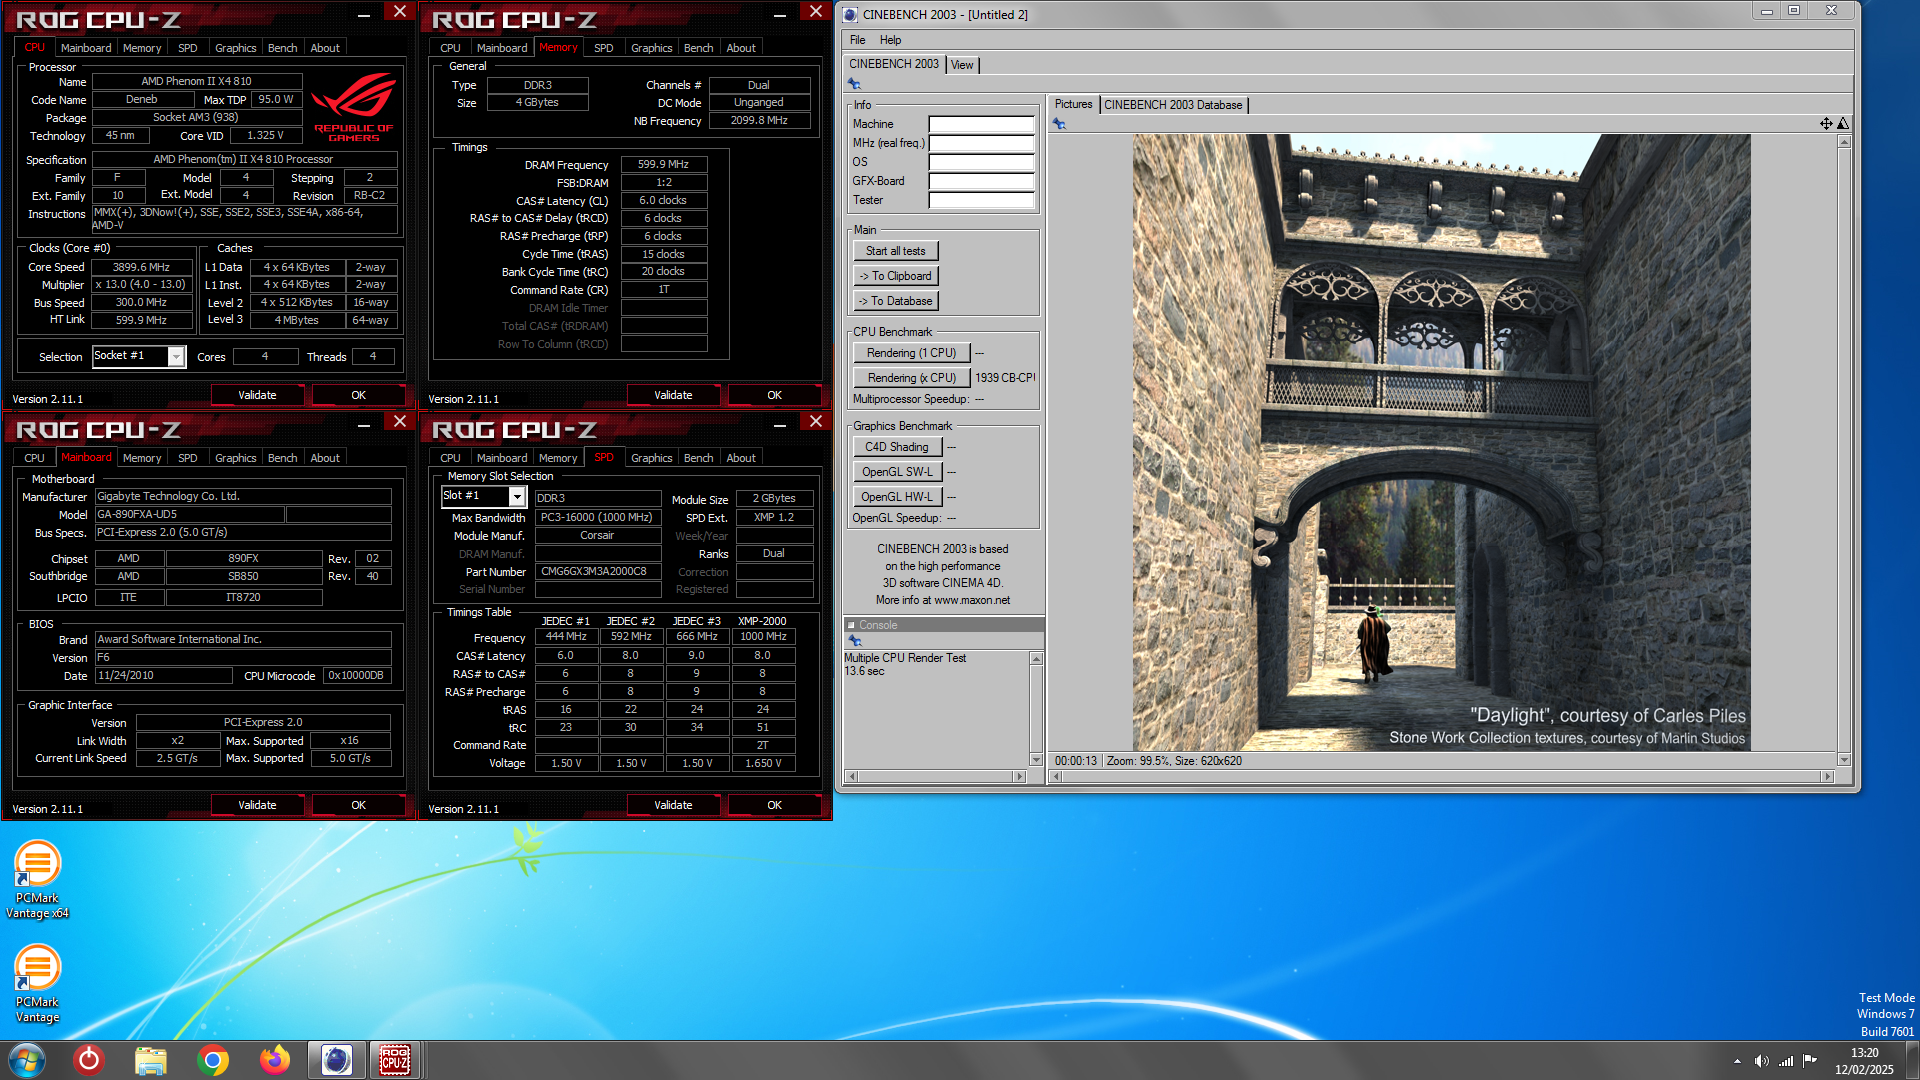Open the Windows Start menu
Screen dimensions: 1920x1080
click(27, 1059)
